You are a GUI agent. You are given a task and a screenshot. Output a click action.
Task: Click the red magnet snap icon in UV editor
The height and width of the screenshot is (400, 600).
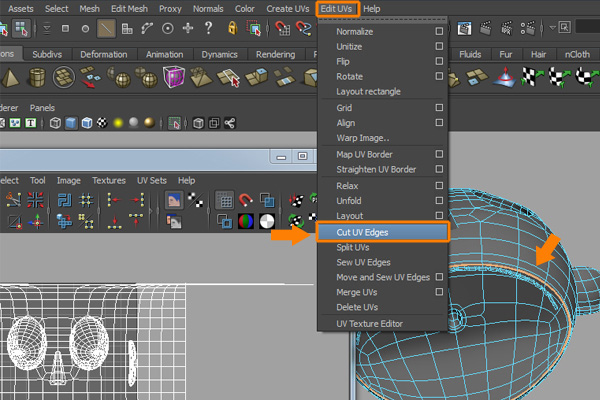coord(246,201)
